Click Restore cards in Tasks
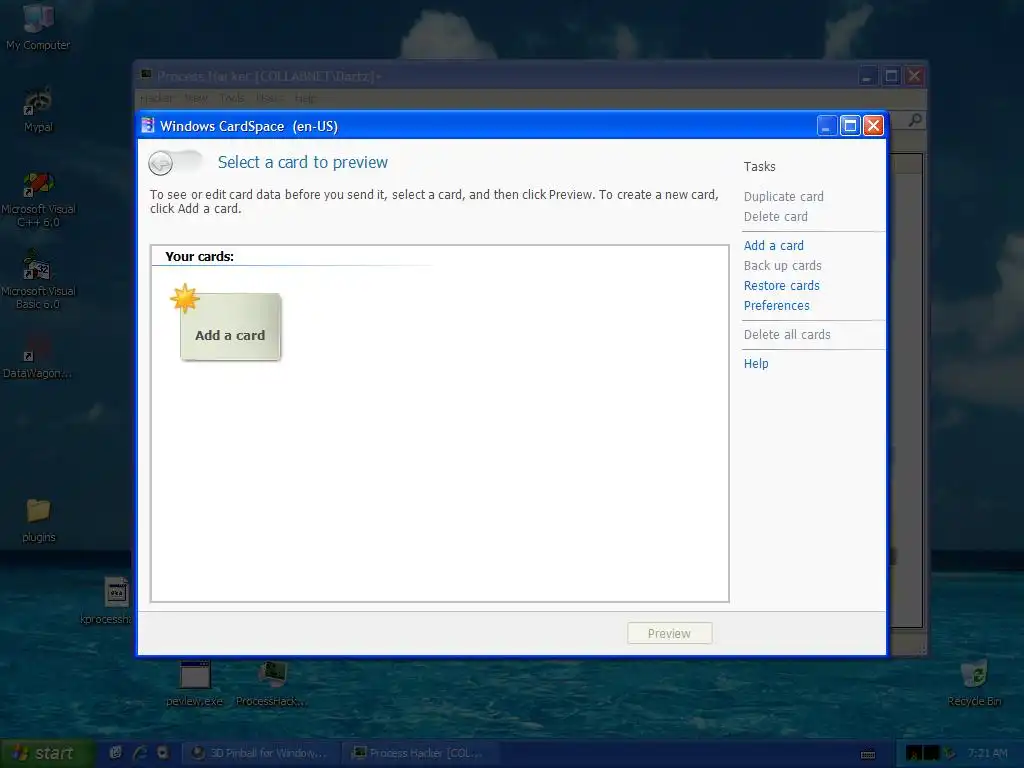This screenshot has width=1024, height=768. [781, 285]
